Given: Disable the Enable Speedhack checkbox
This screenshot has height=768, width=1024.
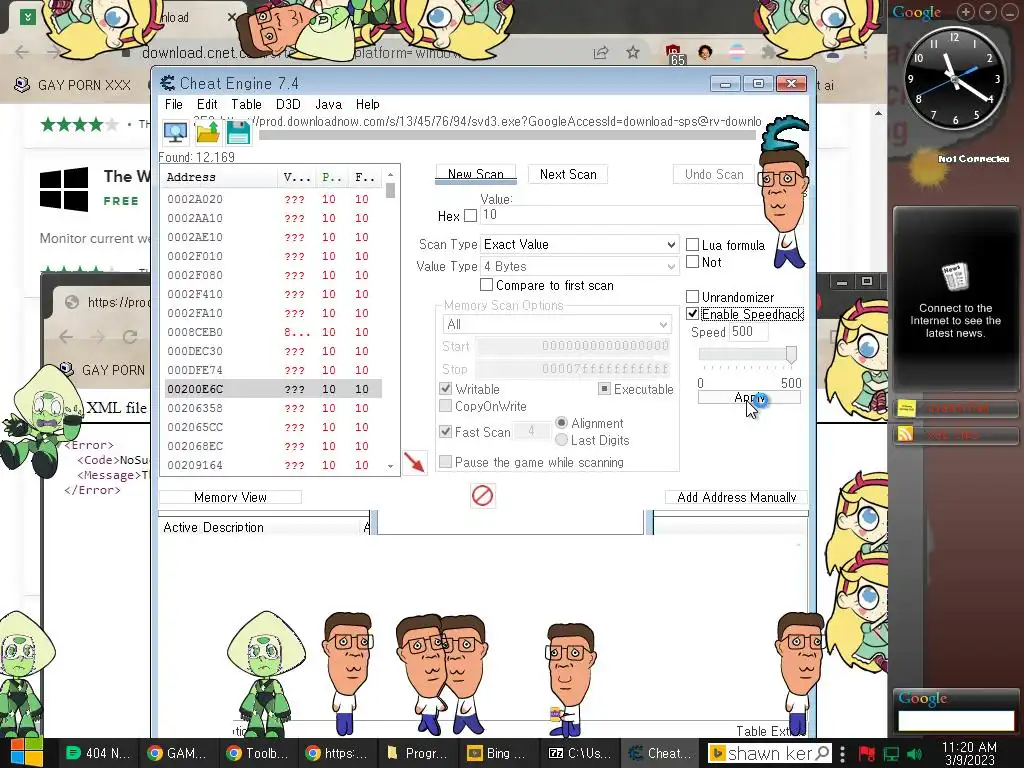Looking at the screenshot, I should tap(692, 314).
